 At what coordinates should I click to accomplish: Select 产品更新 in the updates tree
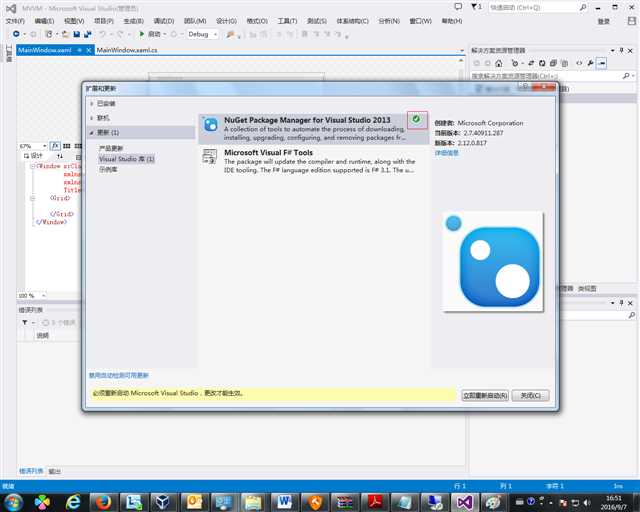pos(111,148)
